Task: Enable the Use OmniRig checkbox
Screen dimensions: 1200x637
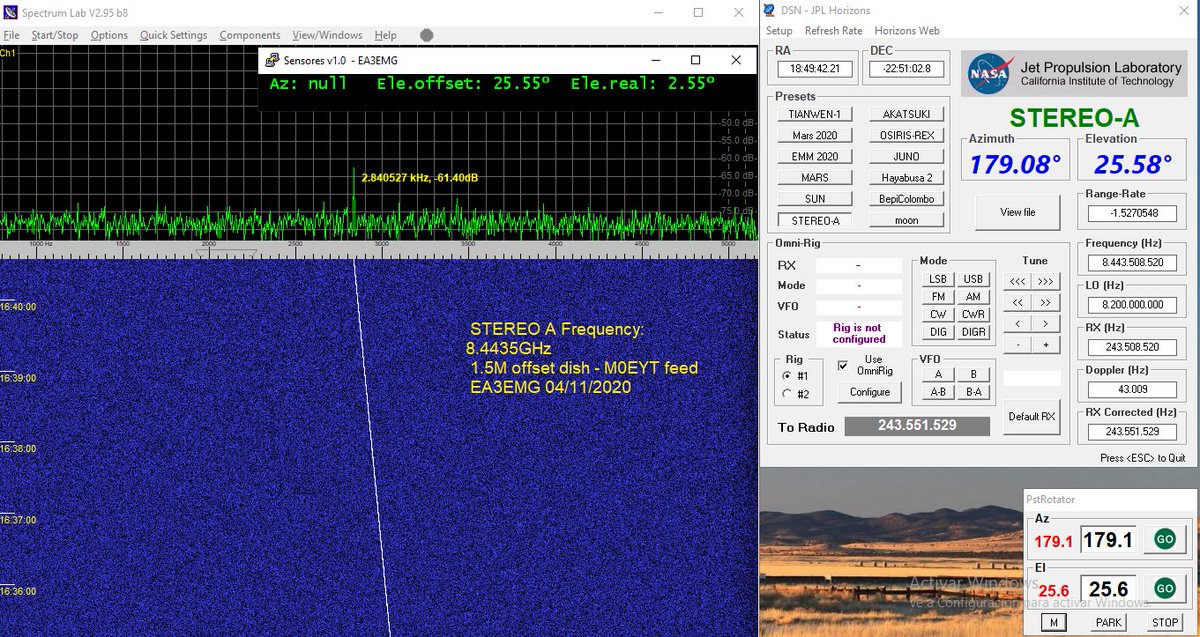Action: [845, 365]
